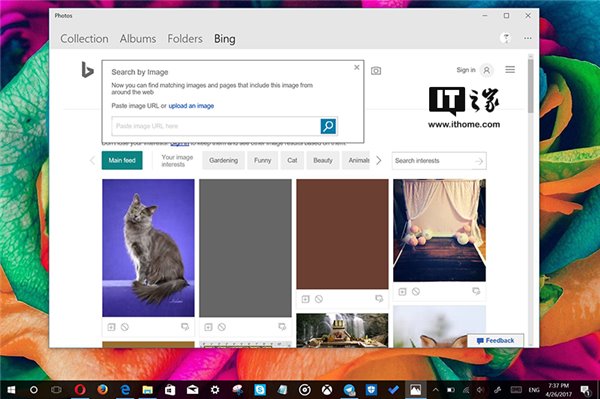This screenshot has width=600, height=399.
Task: Open the waterfall fountain thumbnail
Action: point(342,330)
